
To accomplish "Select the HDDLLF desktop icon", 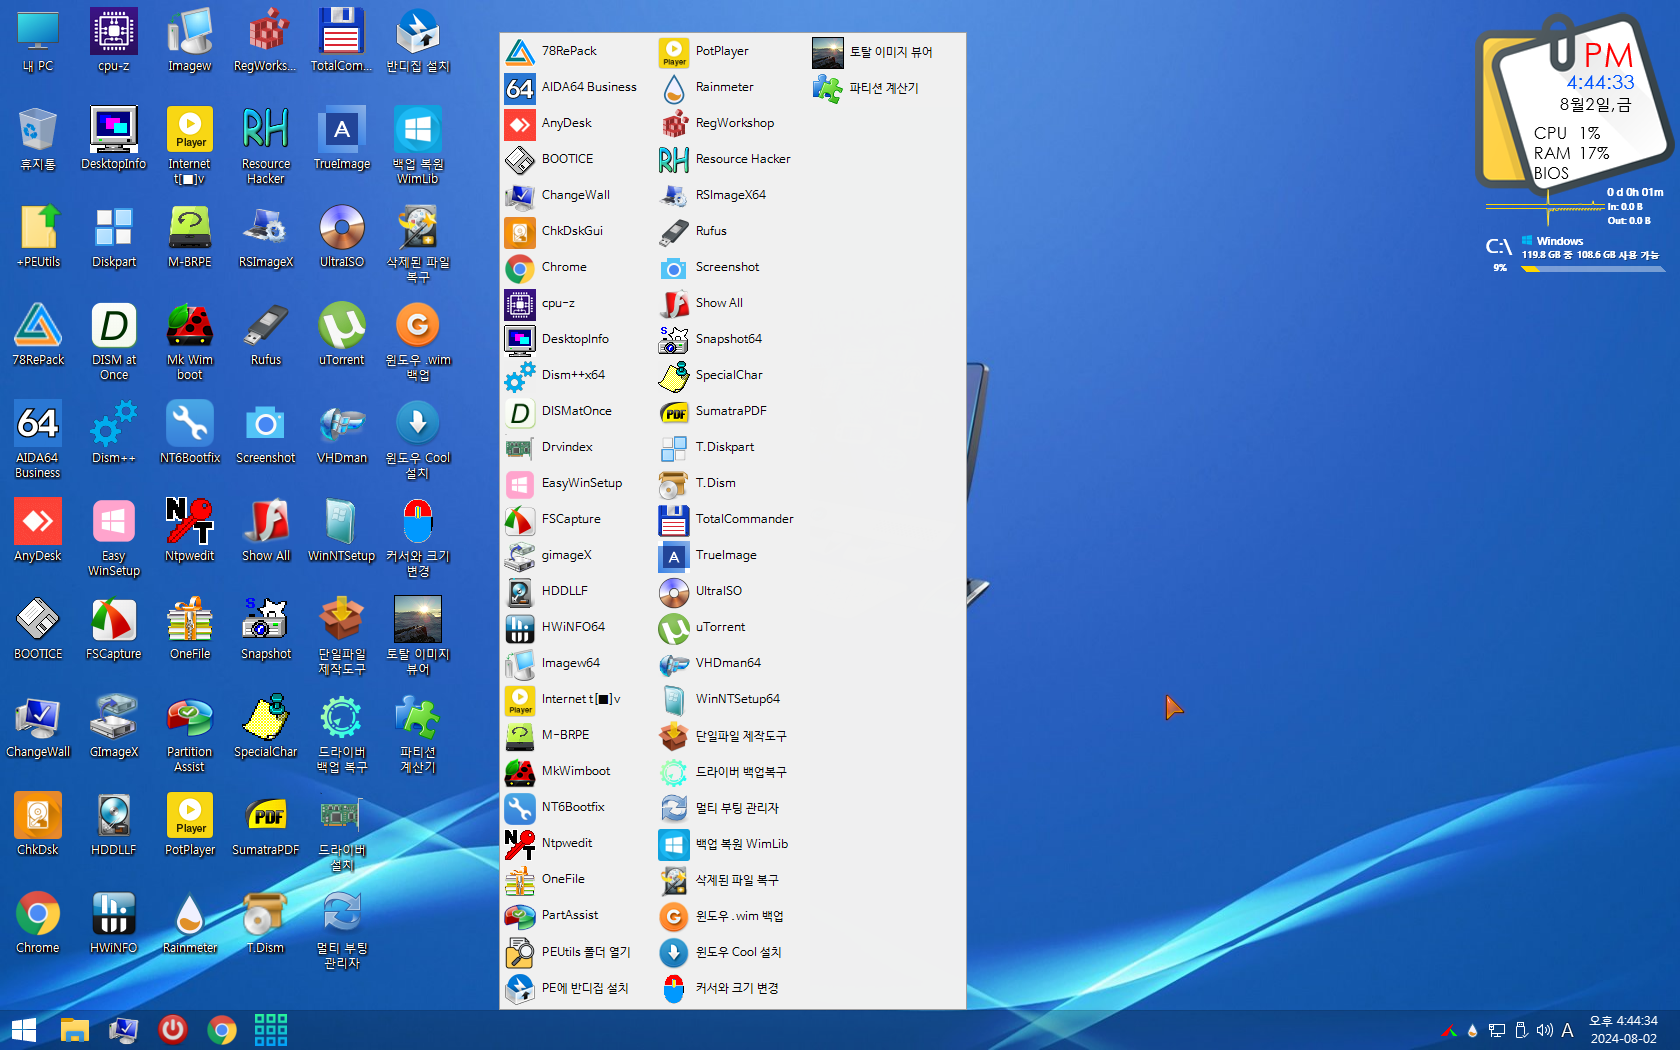I will point(114,824).
